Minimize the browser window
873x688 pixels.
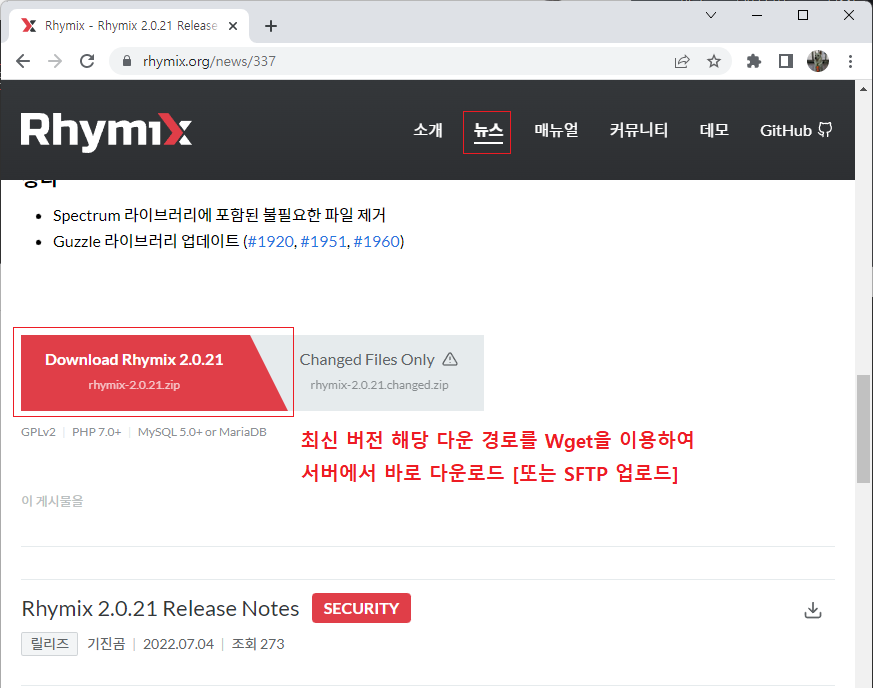point(757,15)
